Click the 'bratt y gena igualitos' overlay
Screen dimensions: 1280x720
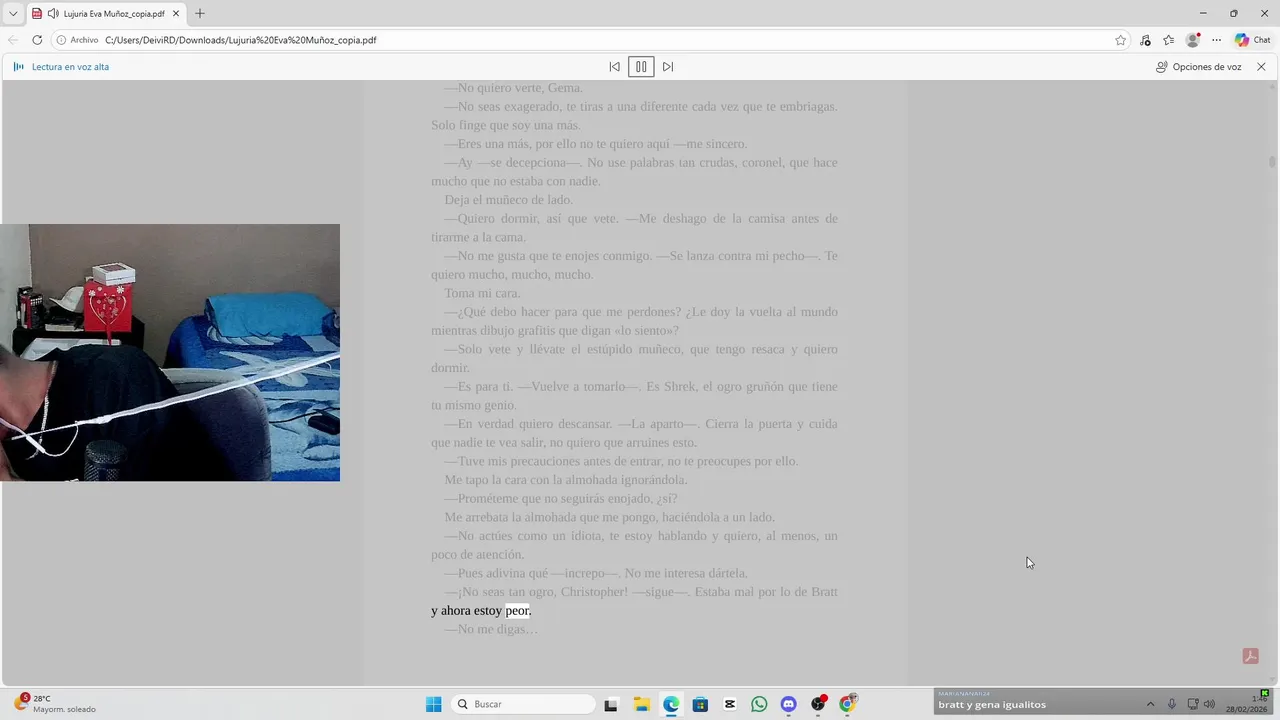(x=992, y=705)
